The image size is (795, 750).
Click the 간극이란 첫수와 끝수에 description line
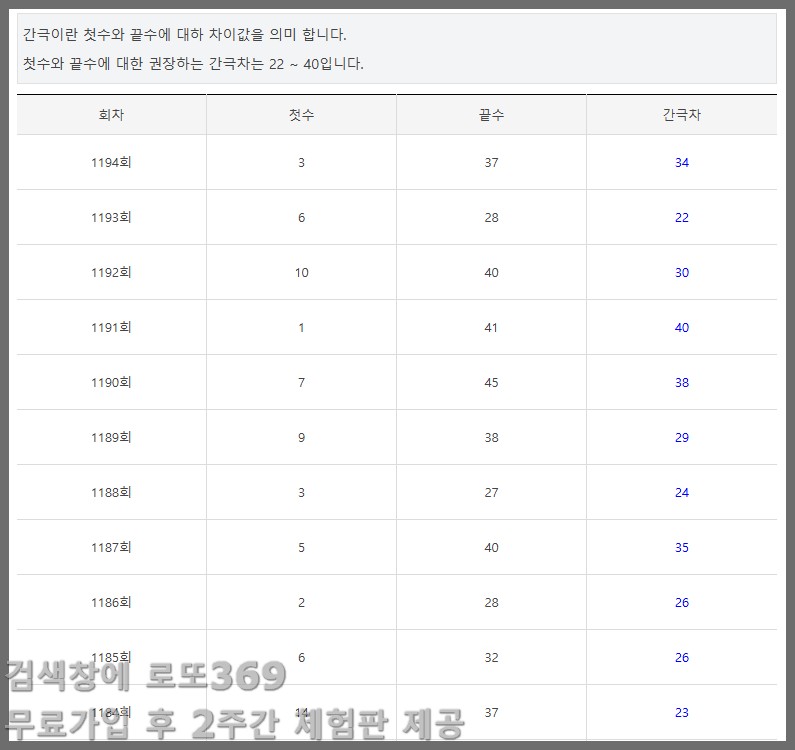tap(185, 34)
